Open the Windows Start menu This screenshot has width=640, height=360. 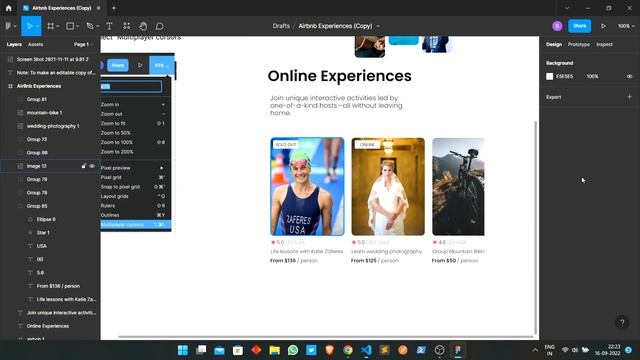[182, 350]
